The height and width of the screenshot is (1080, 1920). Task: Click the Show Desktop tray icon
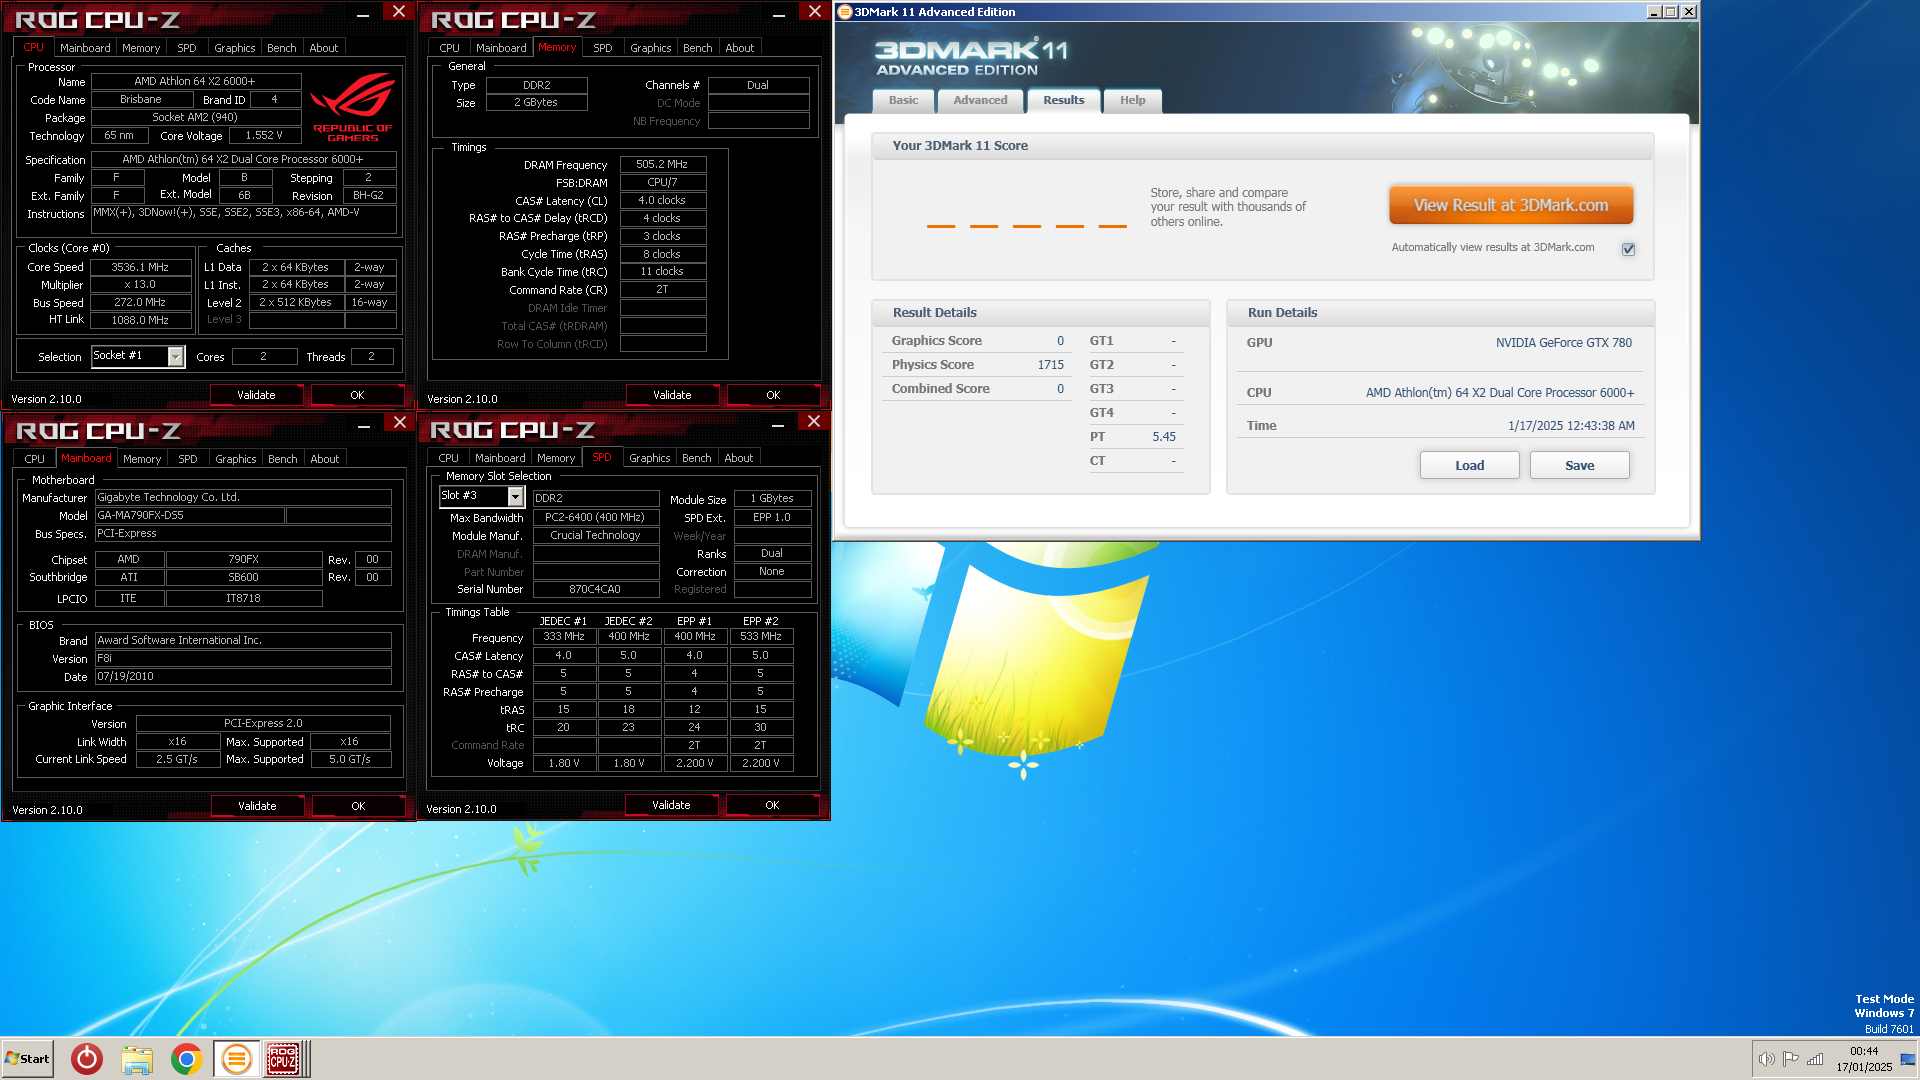pyautogui.click(x=1908, y=1059)
